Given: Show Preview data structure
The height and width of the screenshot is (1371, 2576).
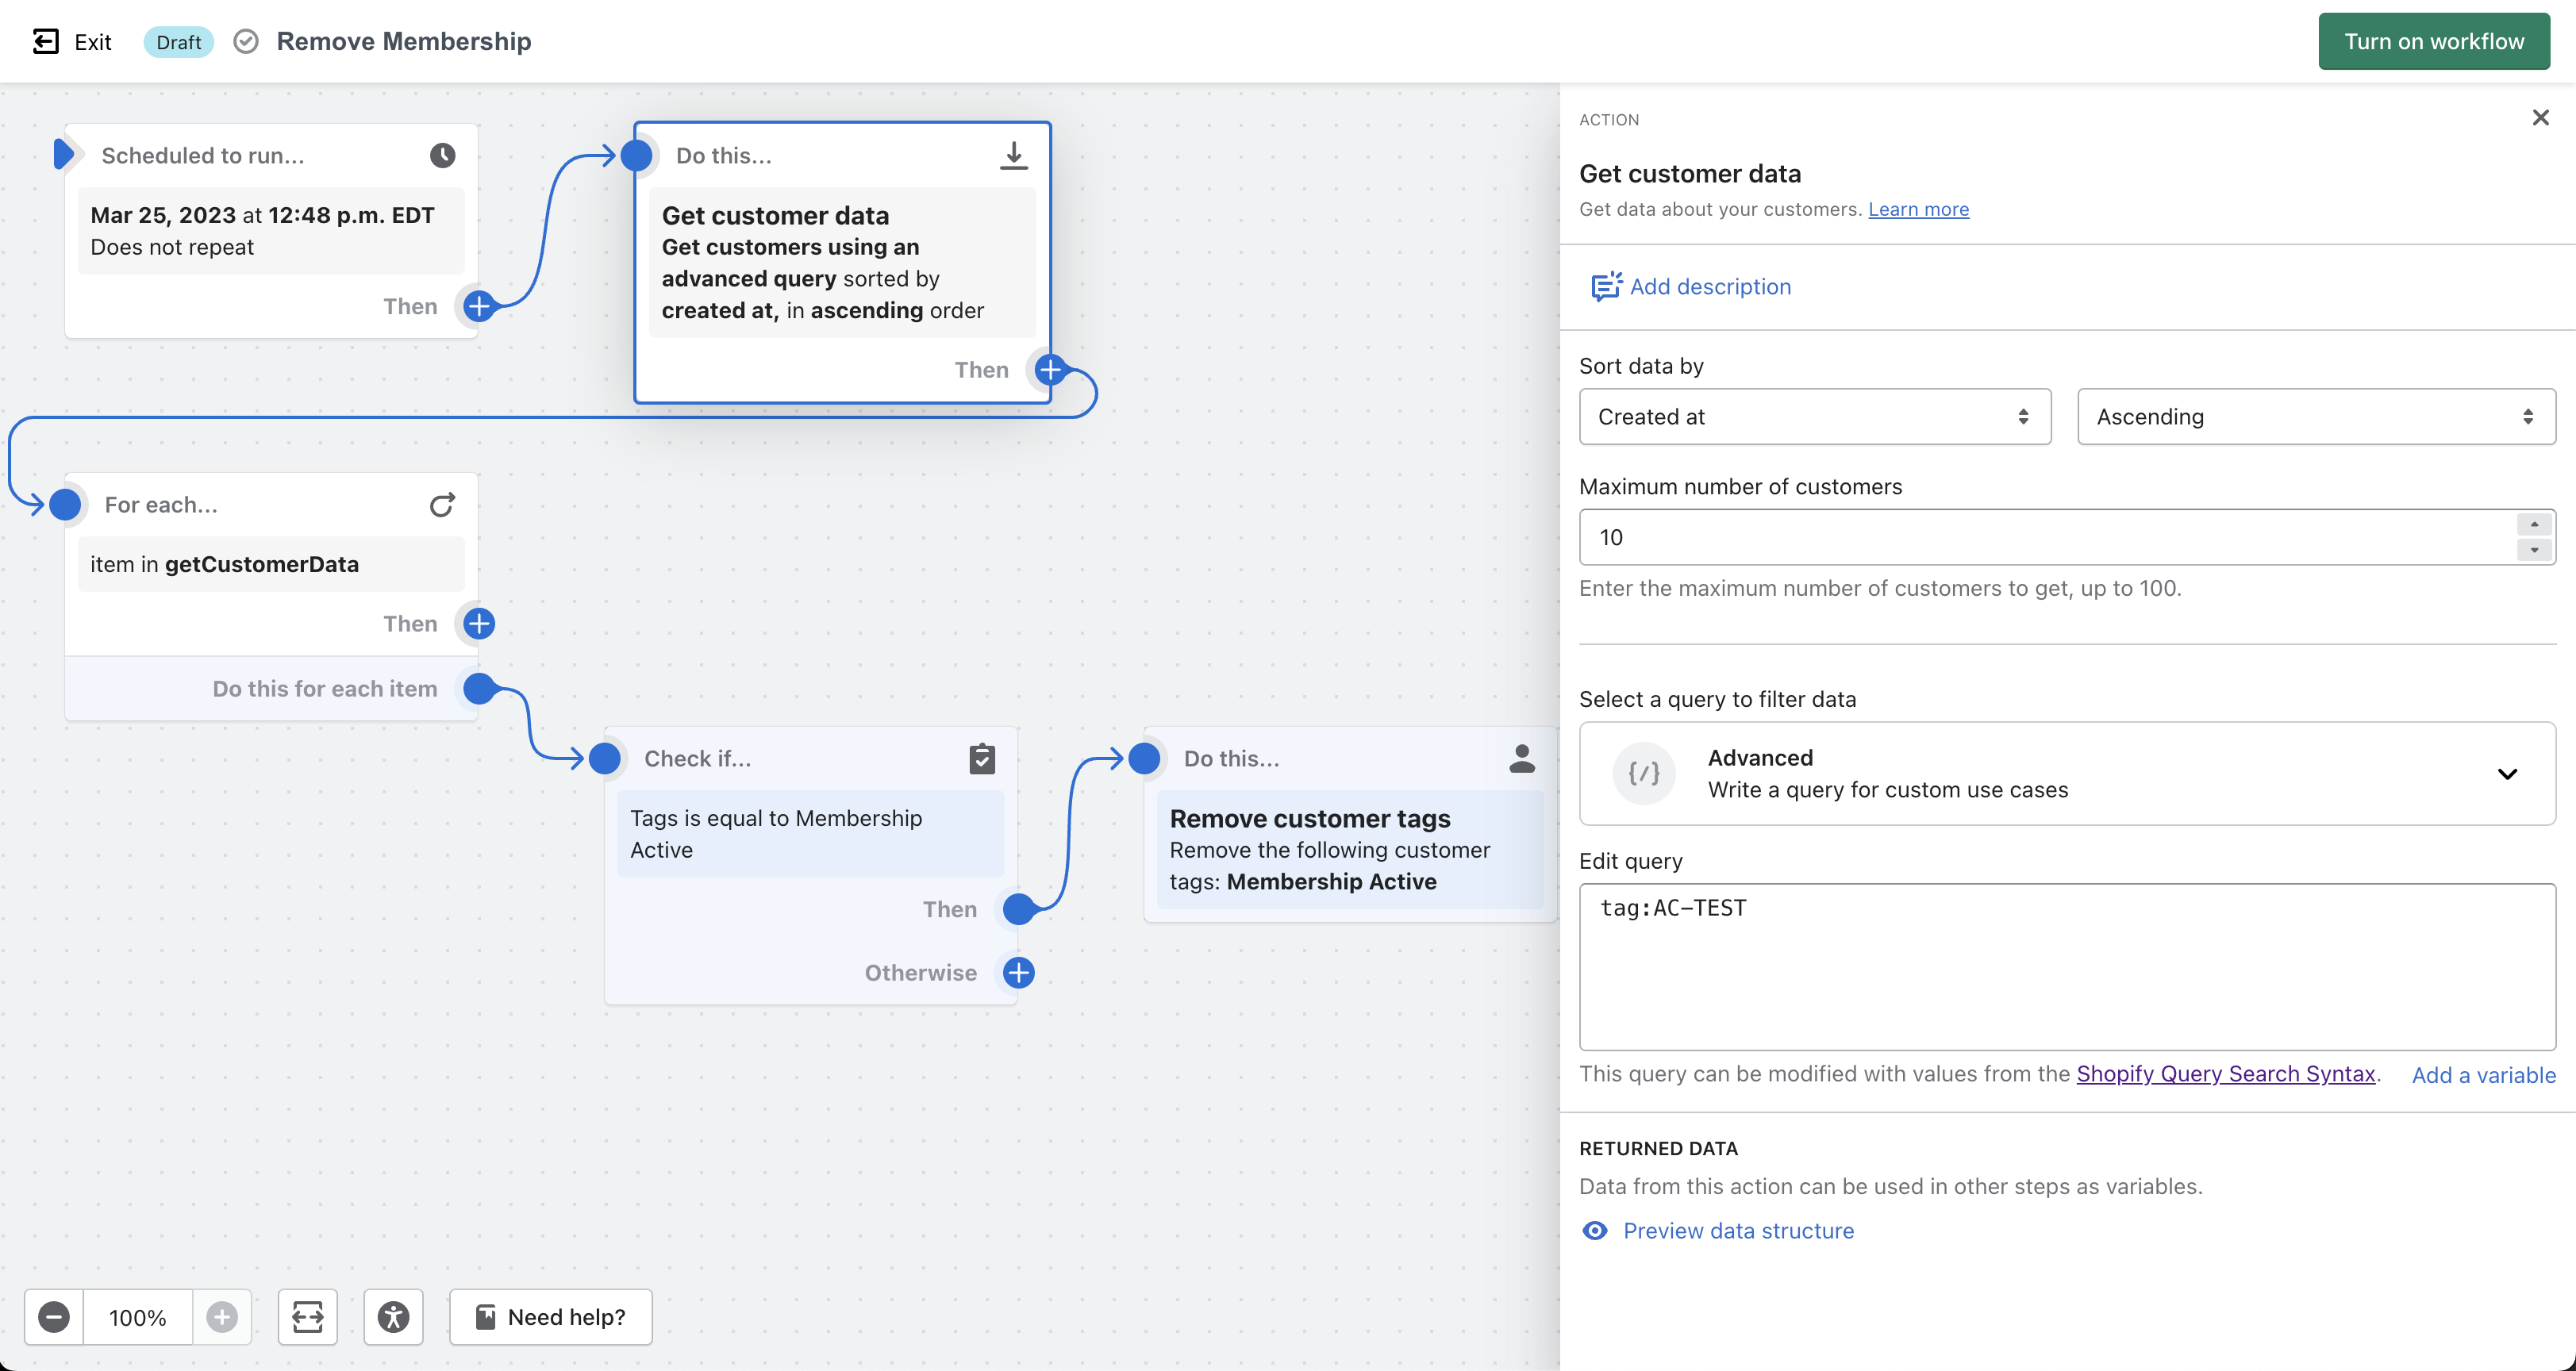Looking at the screenshot, I should pyautogui.click(x=1737, y=1230).
